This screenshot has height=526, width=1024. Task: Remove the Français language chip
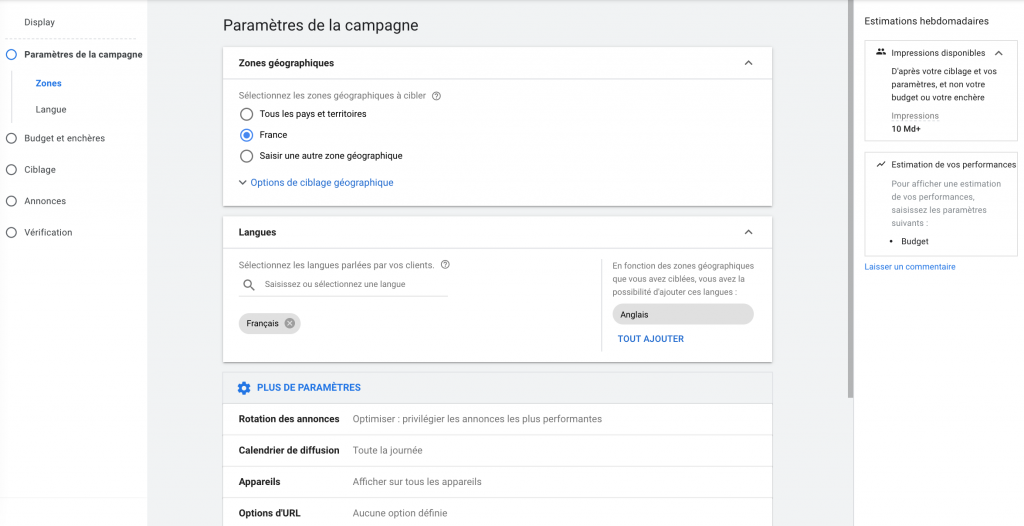click(x=290, y=323)
